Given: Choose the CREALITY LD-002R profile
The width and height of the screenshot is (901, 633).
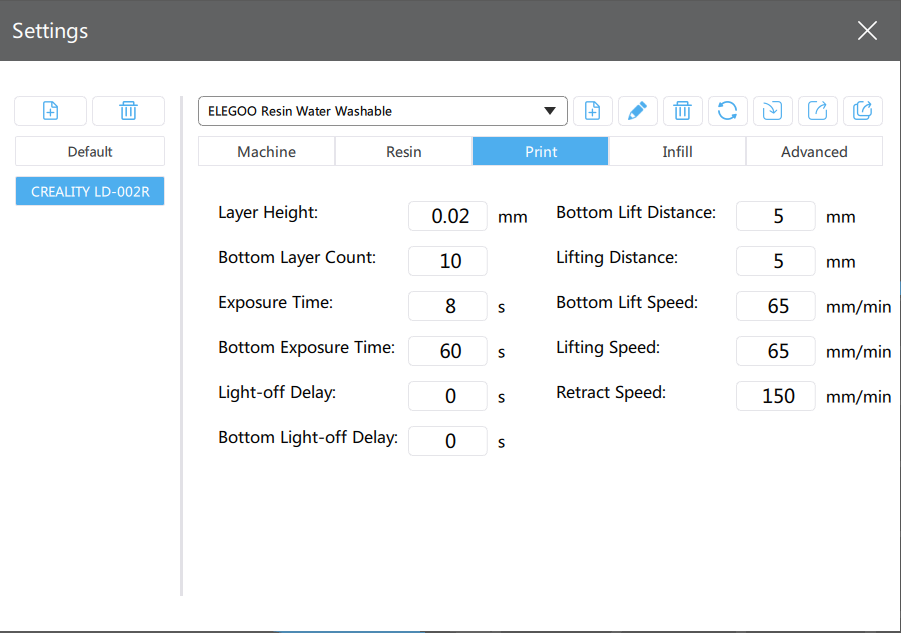Looking at the screenshot, I should click(90, 192).
